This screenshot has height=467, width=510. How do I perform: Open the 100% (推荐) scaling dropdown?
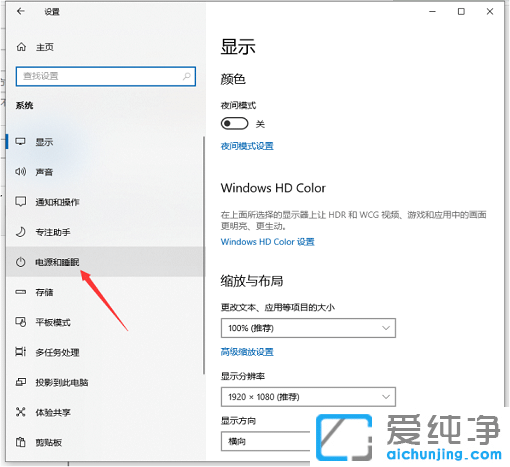(x=308, y=328)
